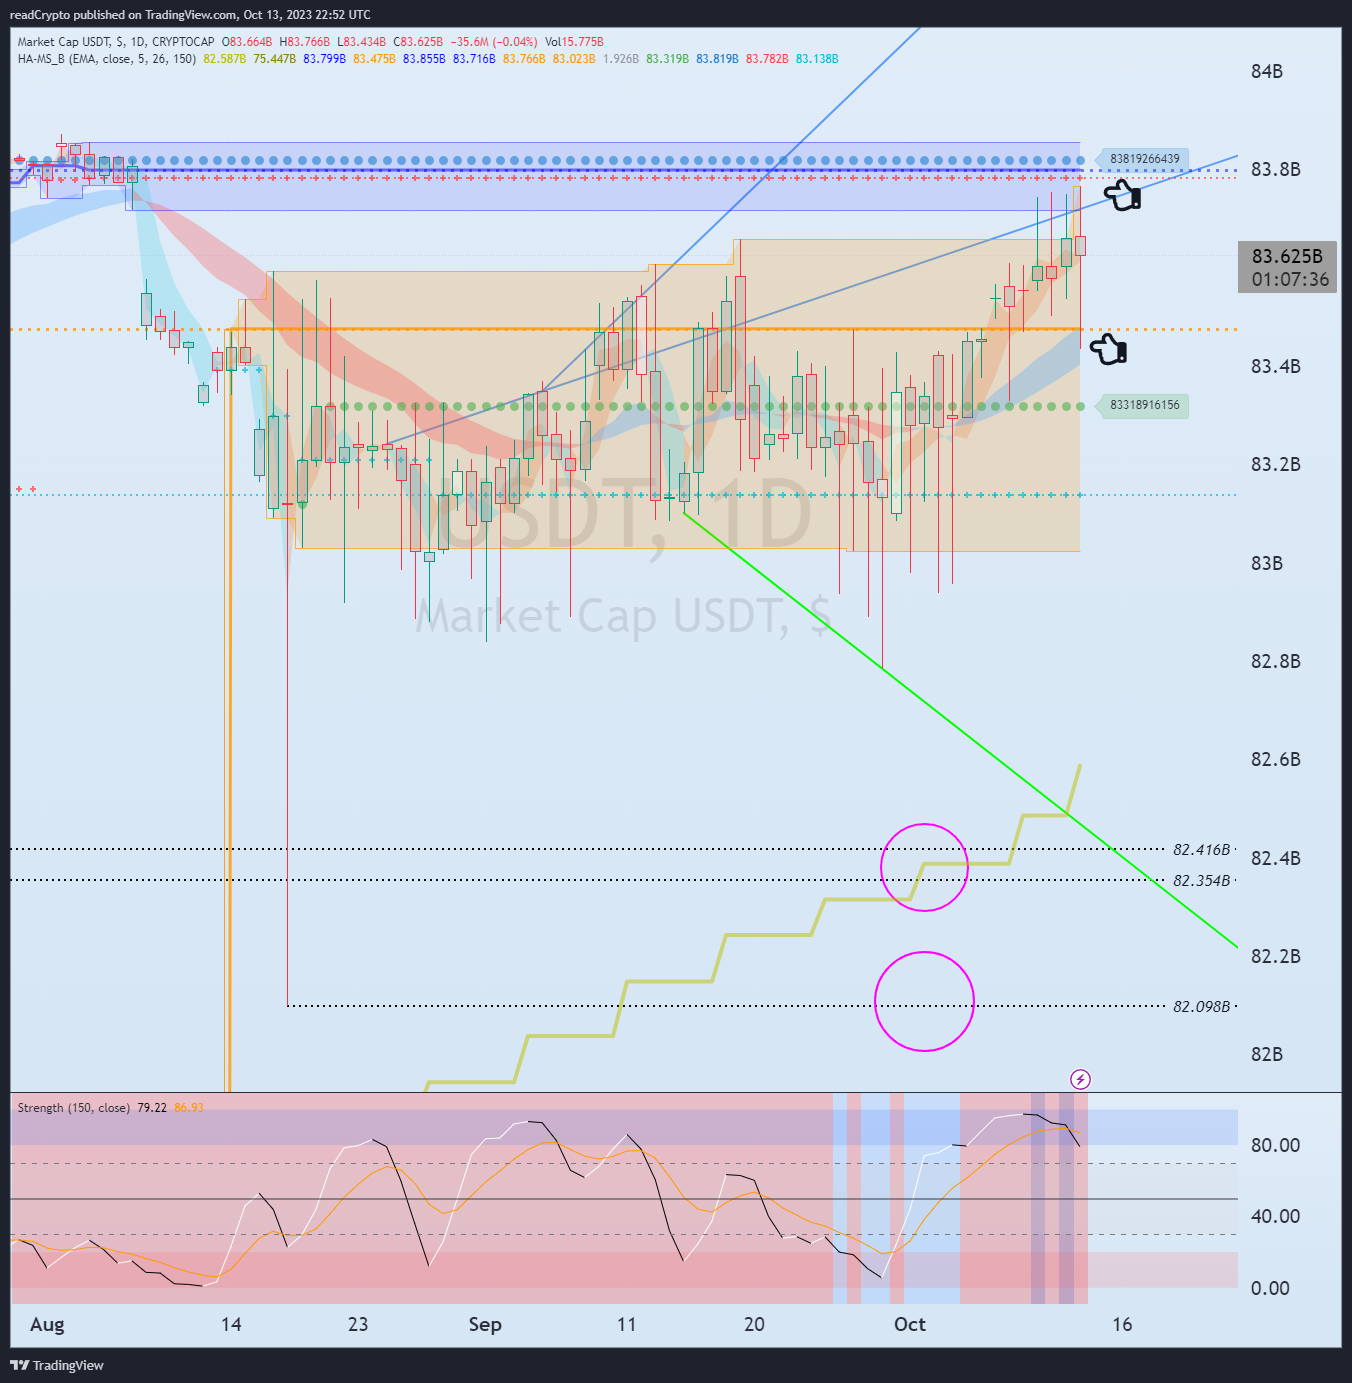Click the current price label 83.625B
The width and height of the screenshot is (1352, 1383).
1287,256
